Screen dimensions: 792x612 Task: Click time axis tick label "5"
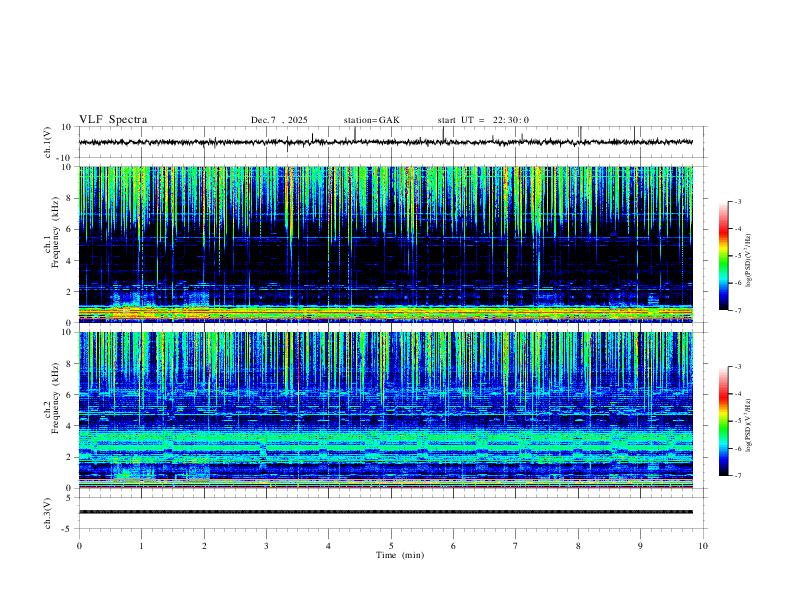click(391, 546)
